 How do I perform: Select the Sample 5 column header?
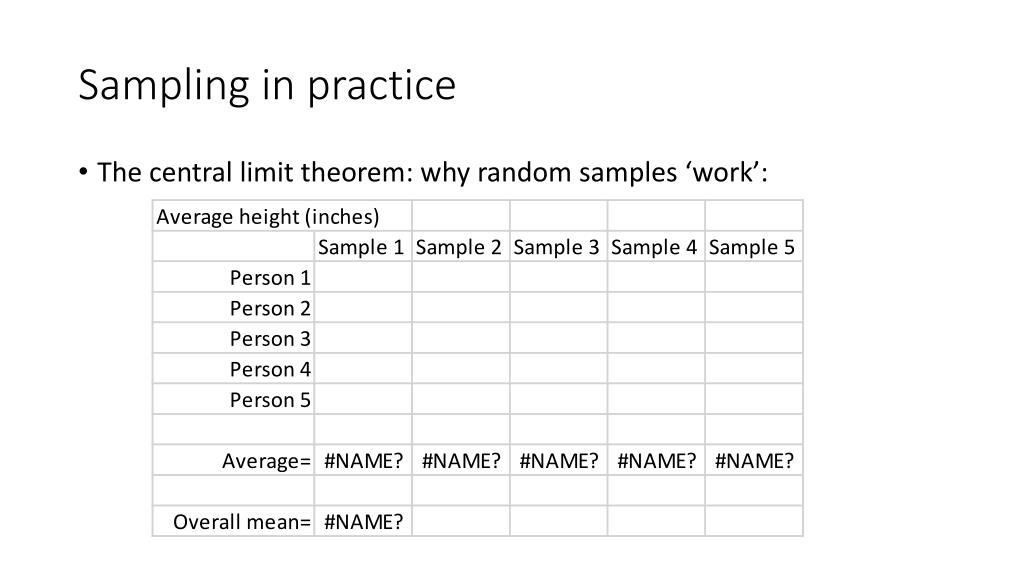click(754, 247)
